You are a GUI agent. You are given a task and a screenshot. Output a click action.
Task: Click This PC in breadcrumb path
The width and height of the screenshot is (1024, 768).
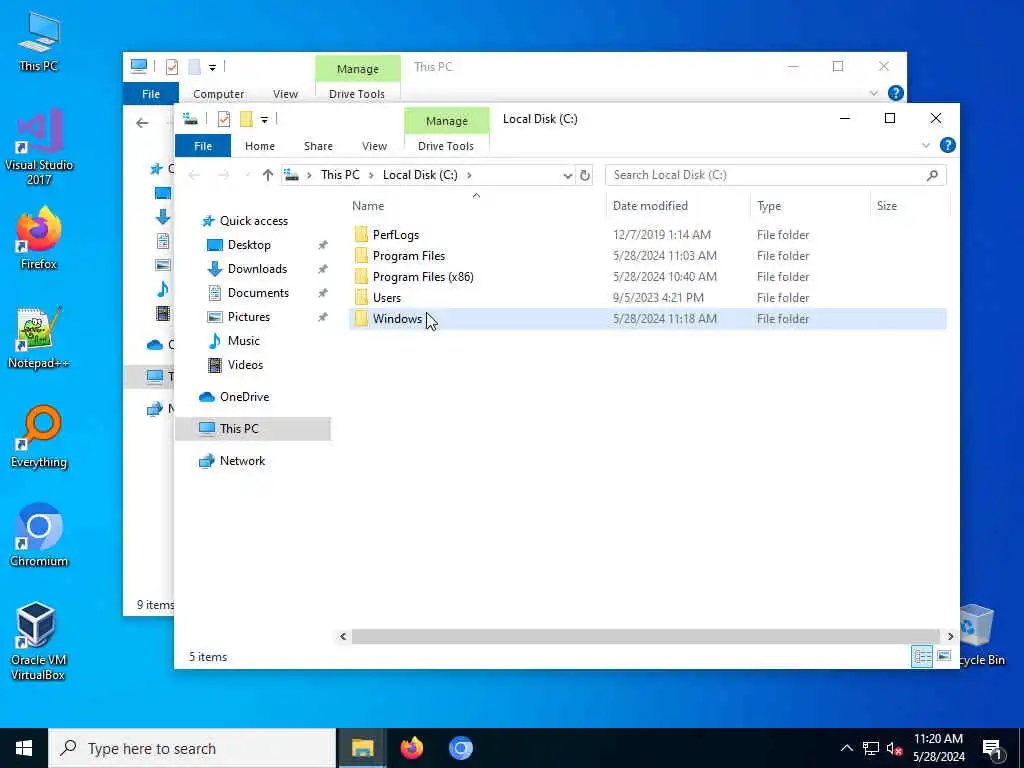pyautogui.click(x=340, y=175)
